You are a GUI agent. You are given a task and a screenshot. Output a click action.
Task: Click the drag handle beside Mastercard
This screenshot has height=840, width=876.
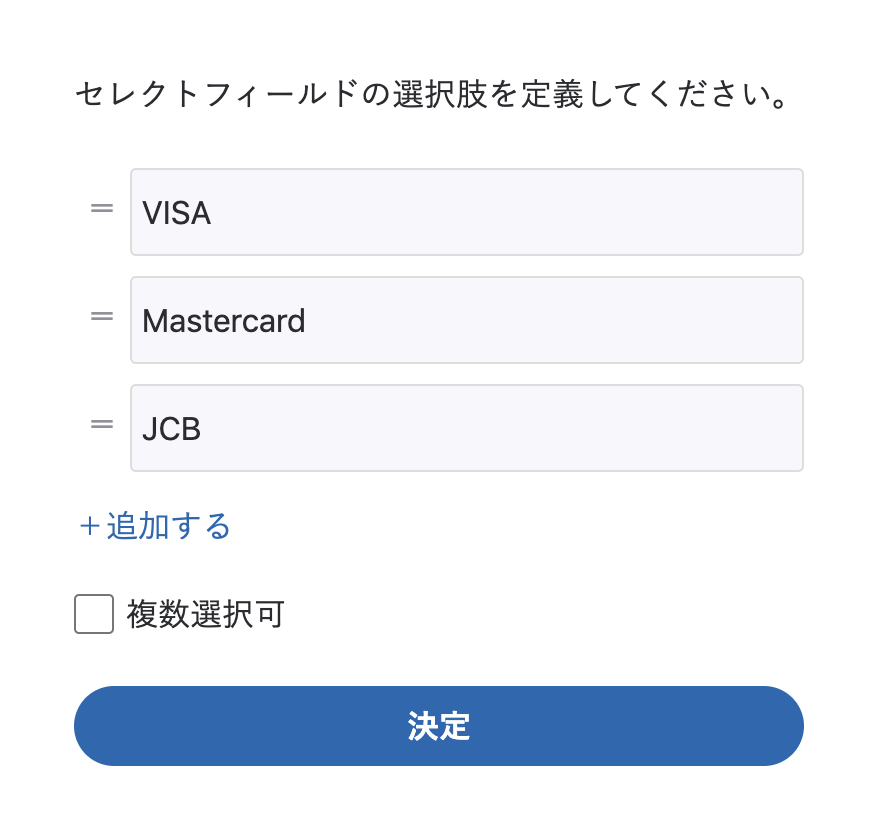tap(102, 316)
